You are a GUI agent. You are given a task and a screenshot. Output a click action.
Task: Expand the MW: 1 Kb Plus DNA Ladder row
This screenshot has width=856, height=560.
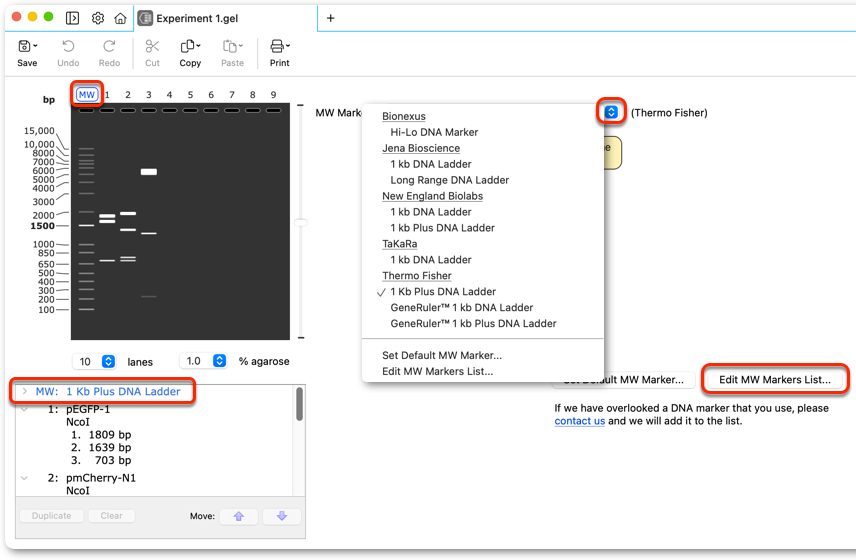point(25,391)
